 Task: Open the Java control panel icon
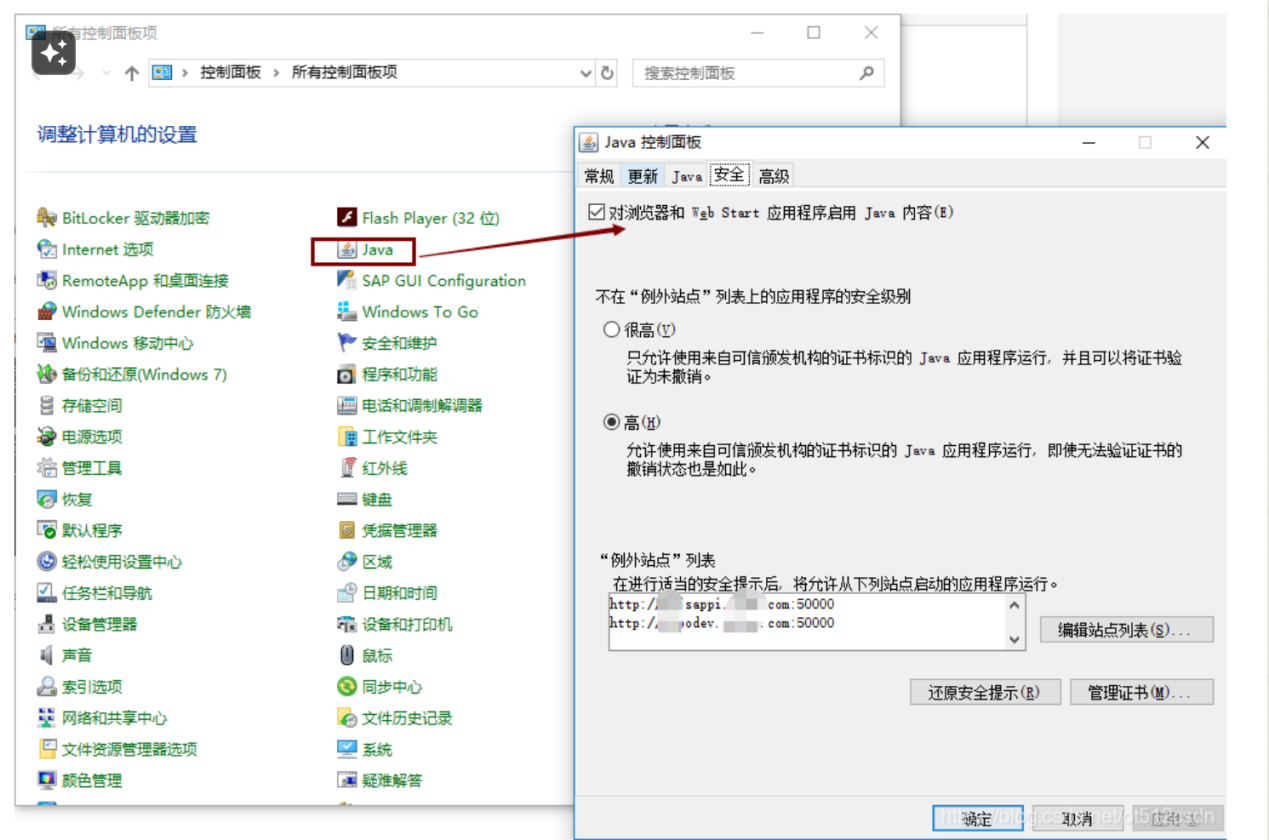[x=347, y=249]
